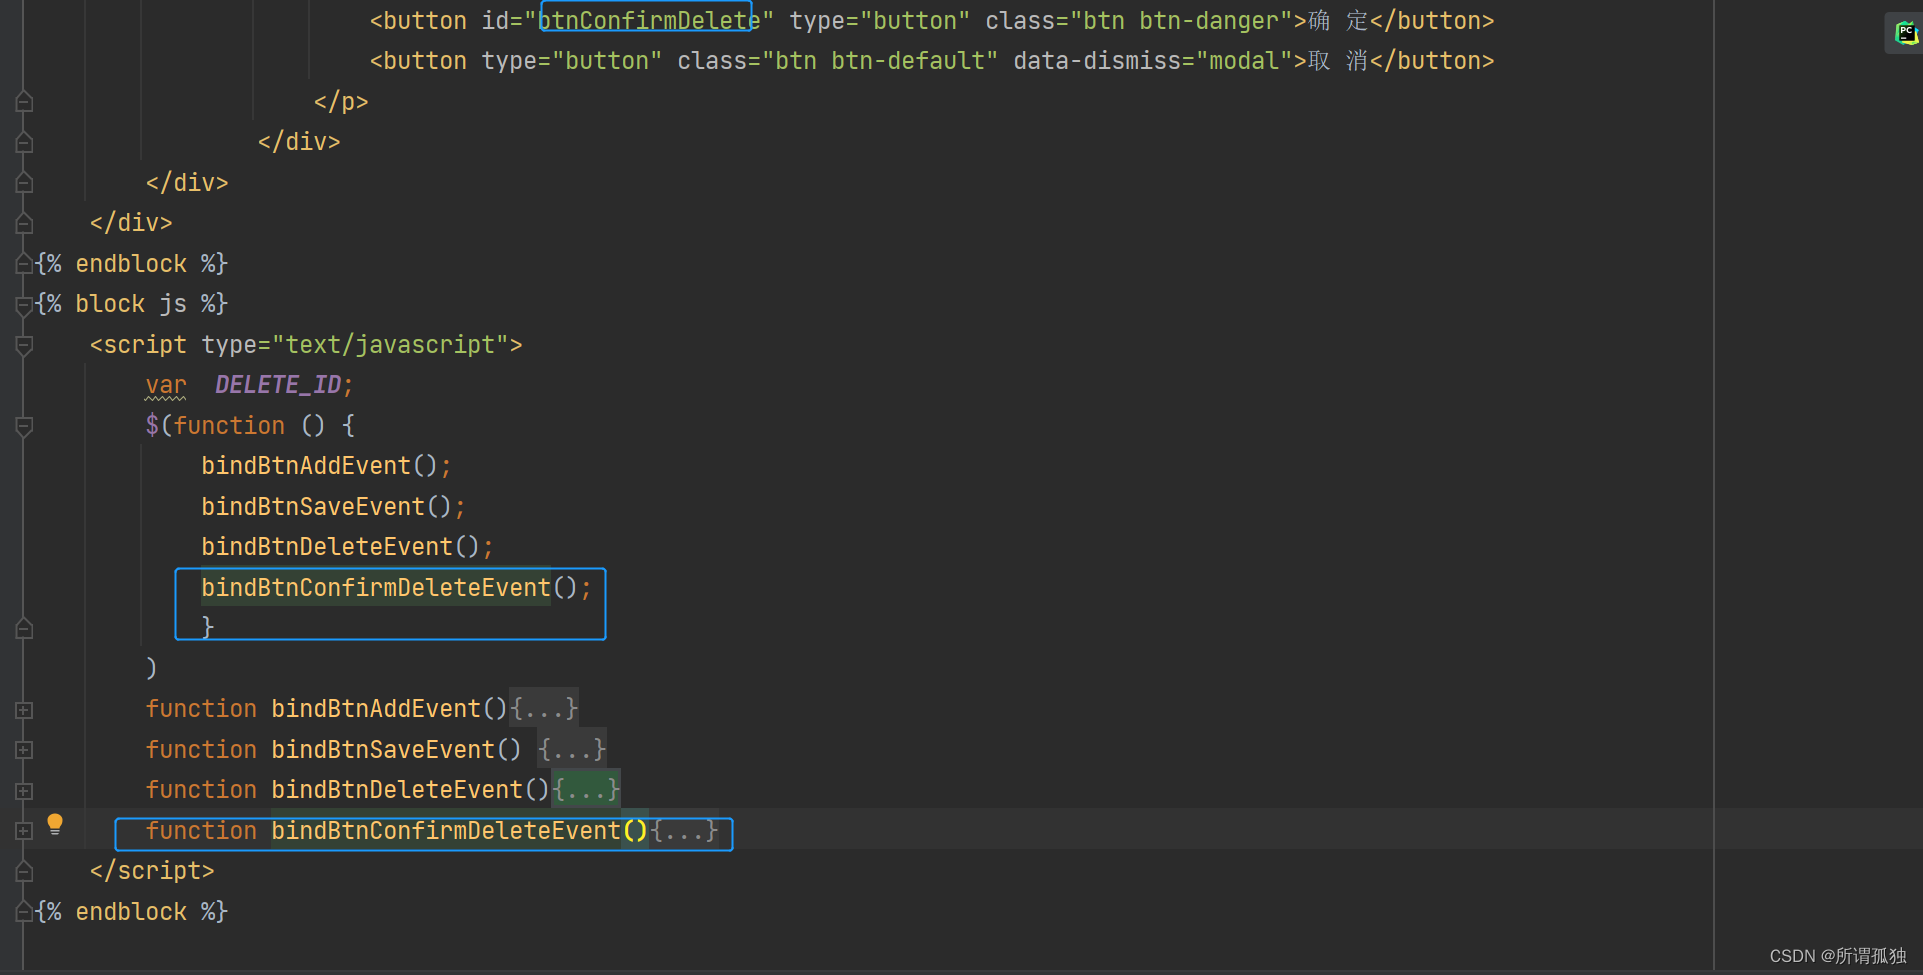Screen dimensions: 1923x975
Task: Click the function bindBtnDeleteEvent declaration name
Action: point(397,790)
